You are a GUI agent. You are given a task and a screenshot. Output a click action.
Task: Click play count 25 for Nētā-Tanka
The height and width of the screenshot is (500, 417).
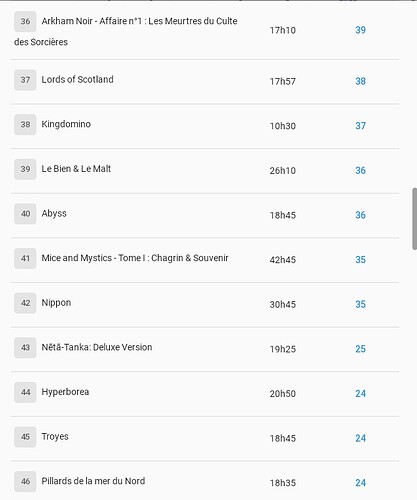(360, 349)
